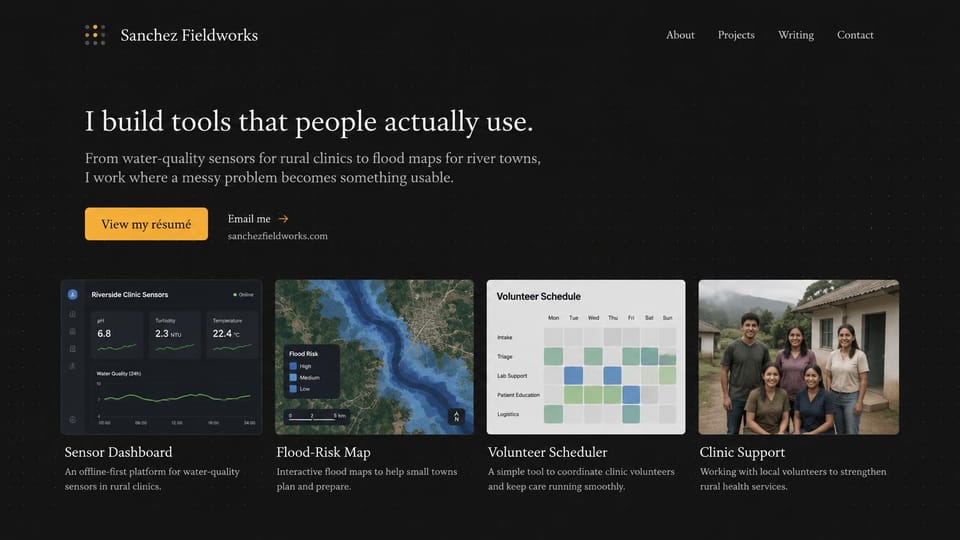Click the gear icon at sensor sidebar bottom
This screenshot has height=540, width=960.
point(72,420)
